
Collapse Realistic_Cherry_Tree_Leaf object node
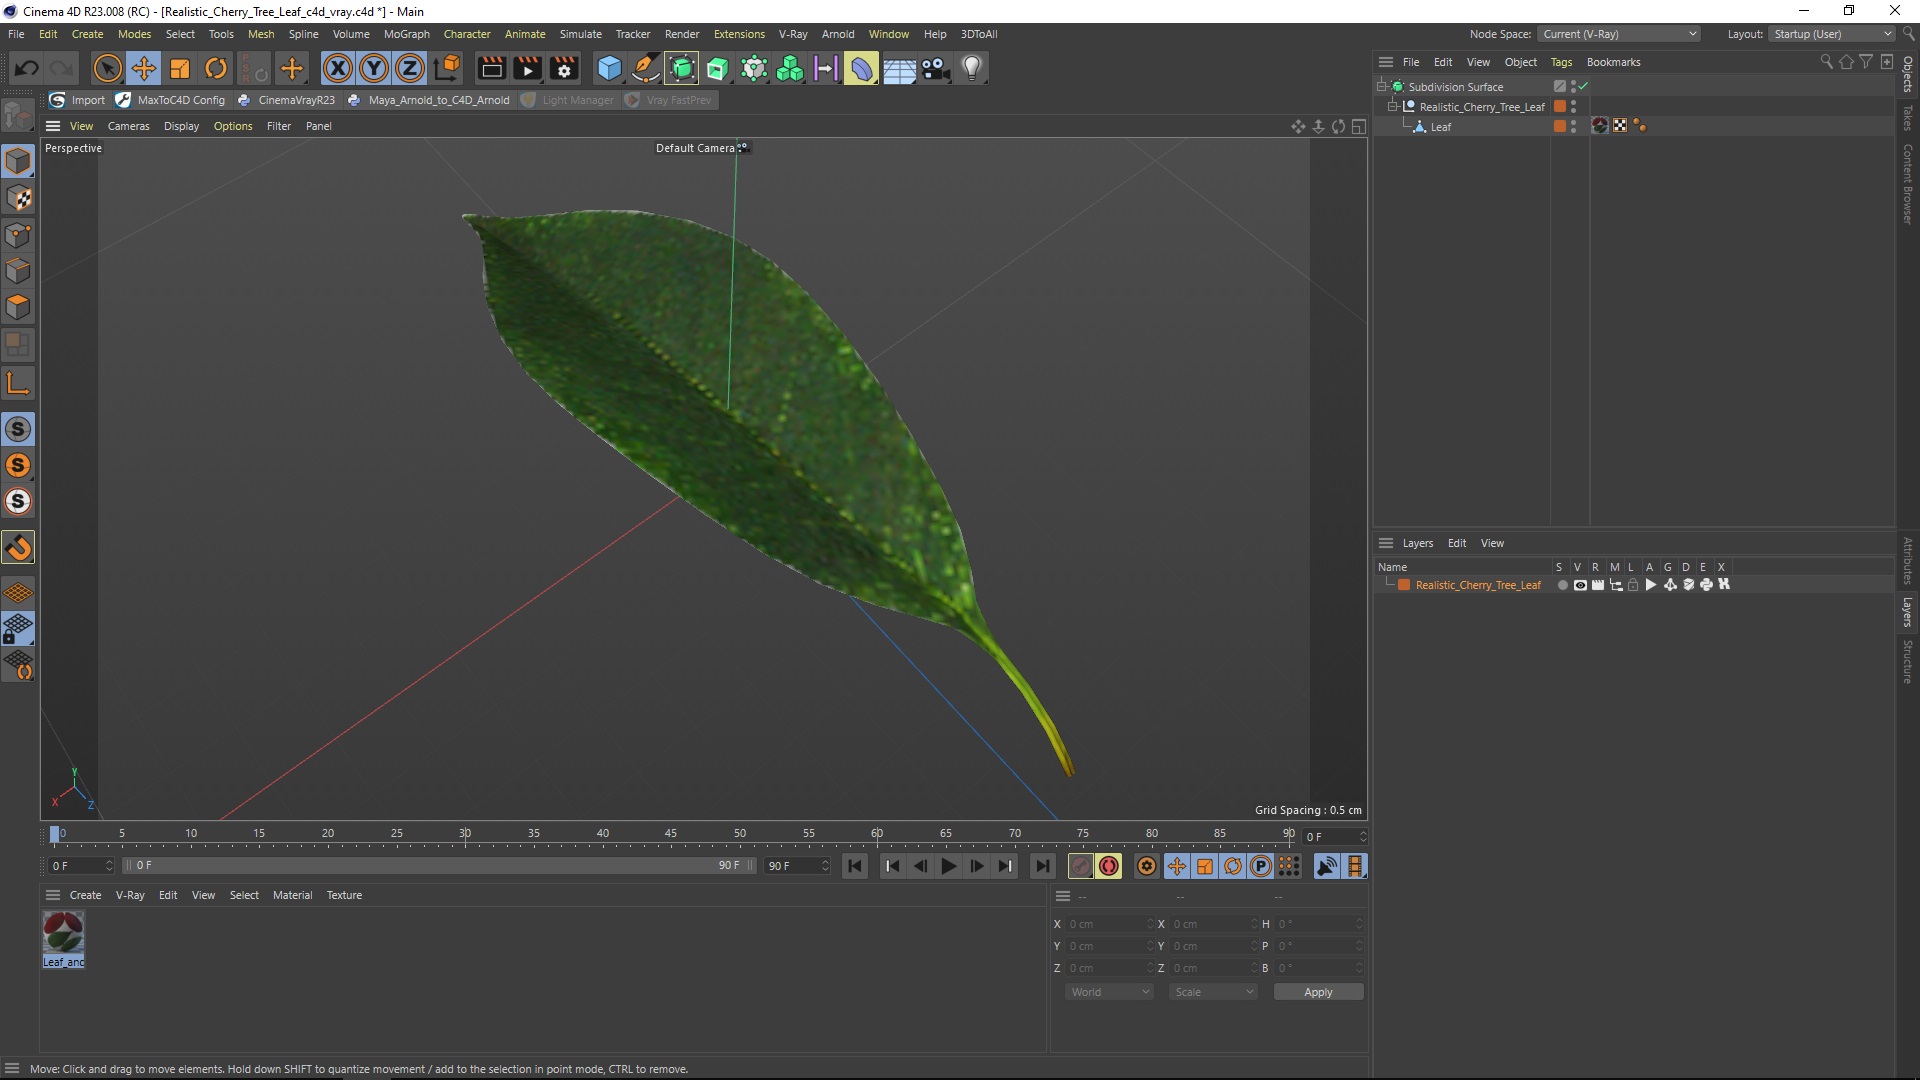click(1393, 107)
